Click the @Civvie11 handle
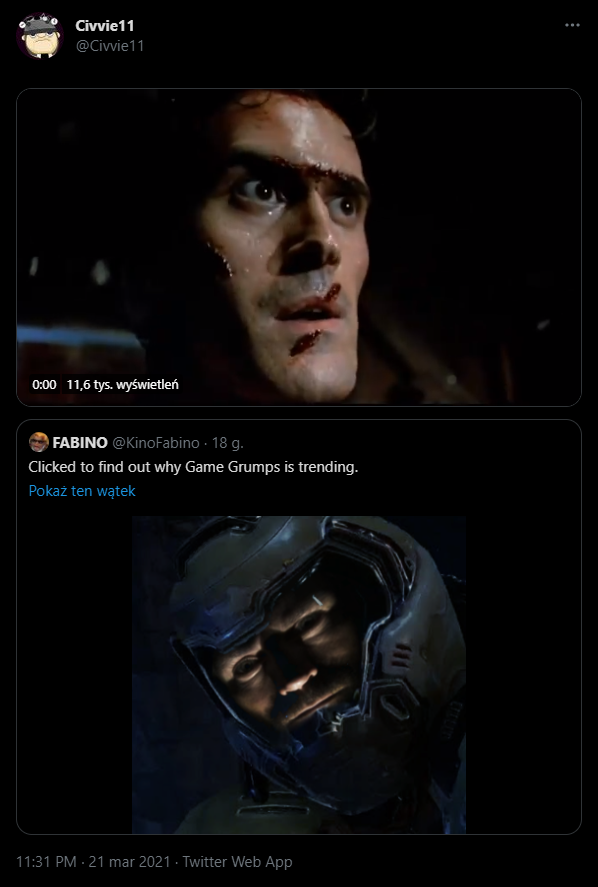The height and width of the screenshot is (887, 598). click(110, 46)
